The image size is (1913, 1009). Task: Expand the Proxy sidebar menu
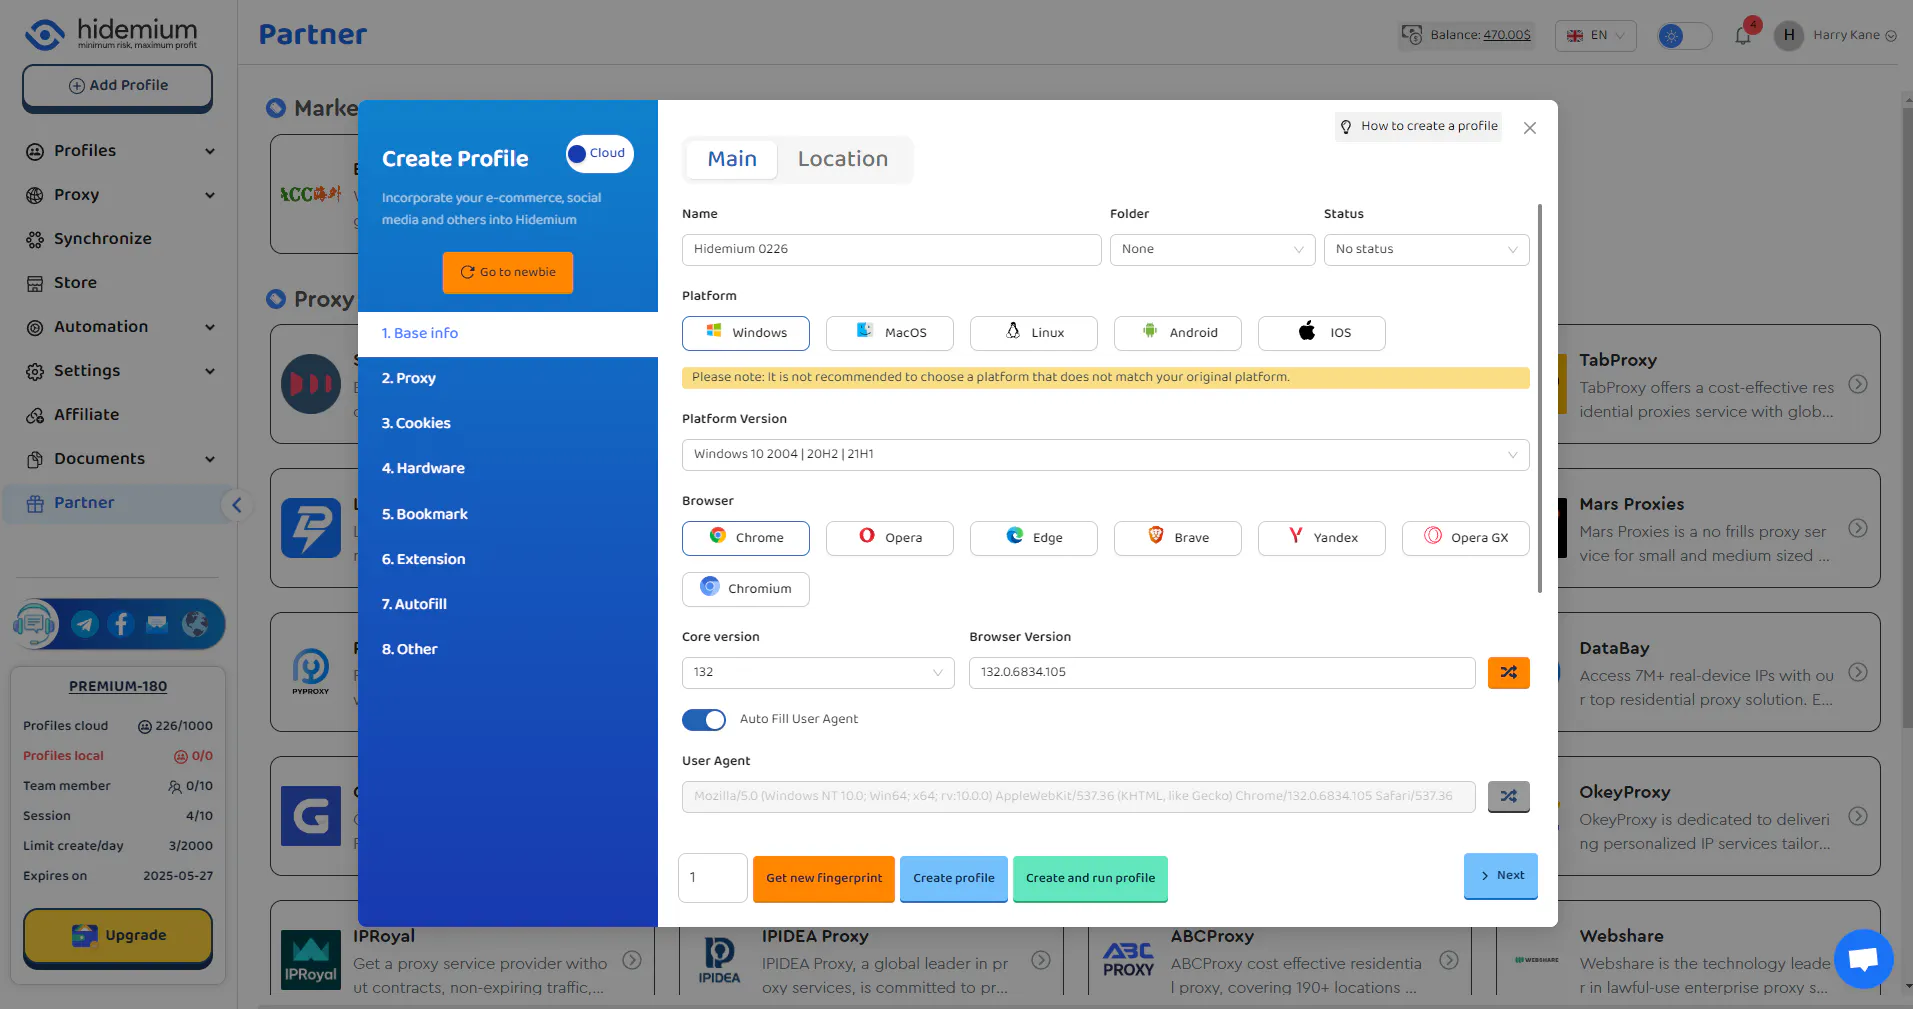120,195
